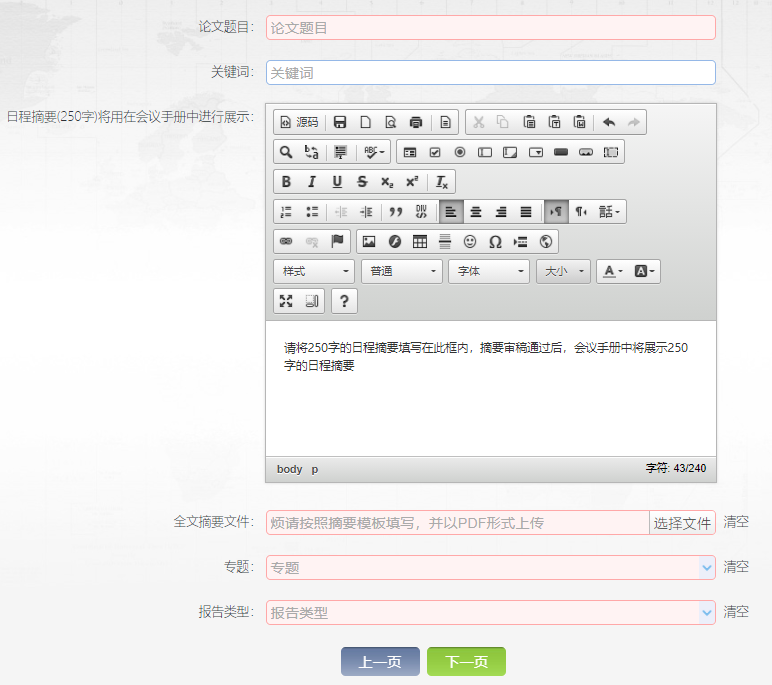Open the spell check ABC dropdown
772x685 pixels.
click(374, 152)
